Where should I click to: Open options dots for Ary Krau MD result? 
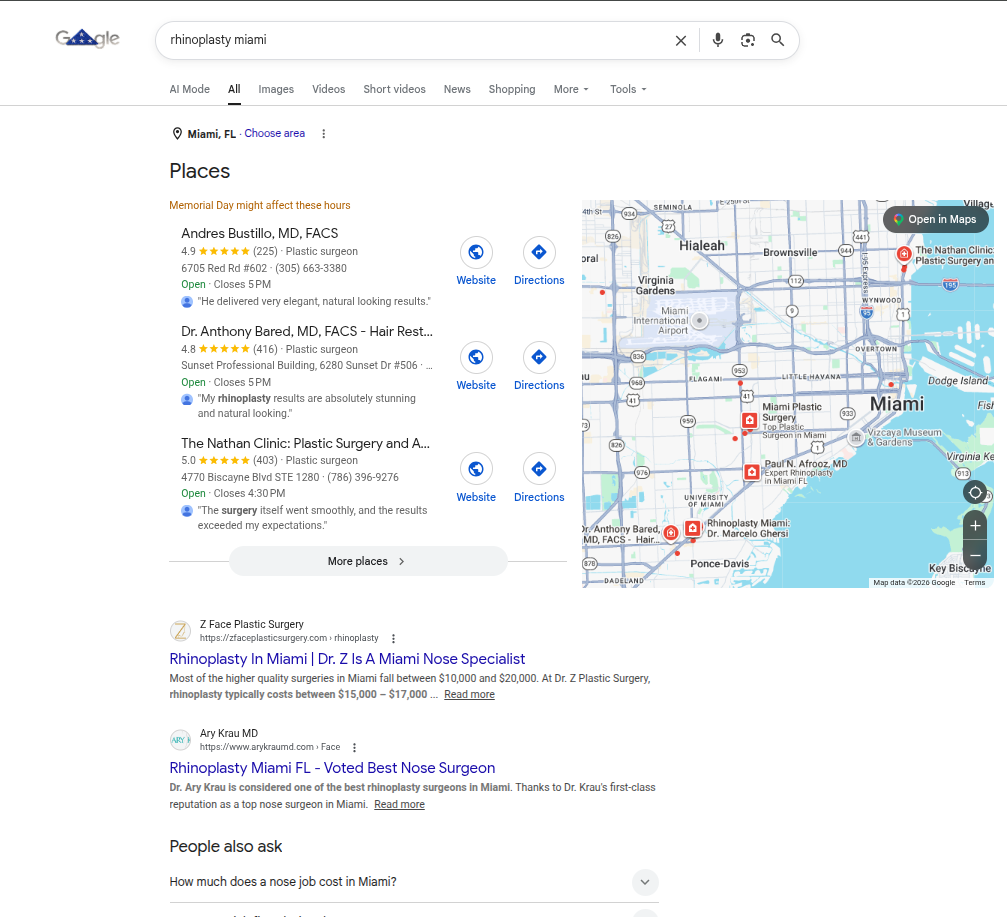(x=355, y=747)
